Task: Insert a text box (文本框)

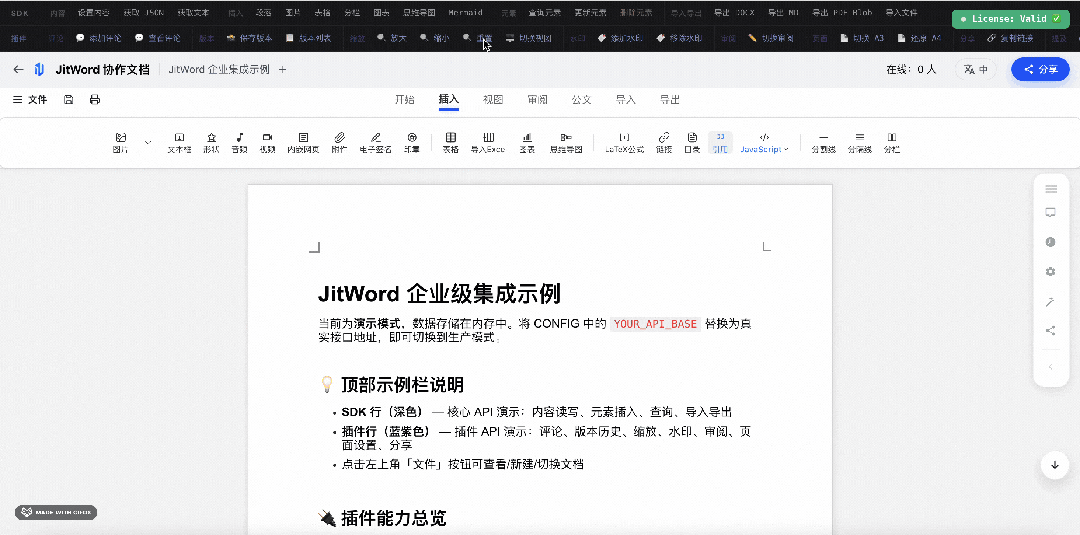Action: click(179, 143)
